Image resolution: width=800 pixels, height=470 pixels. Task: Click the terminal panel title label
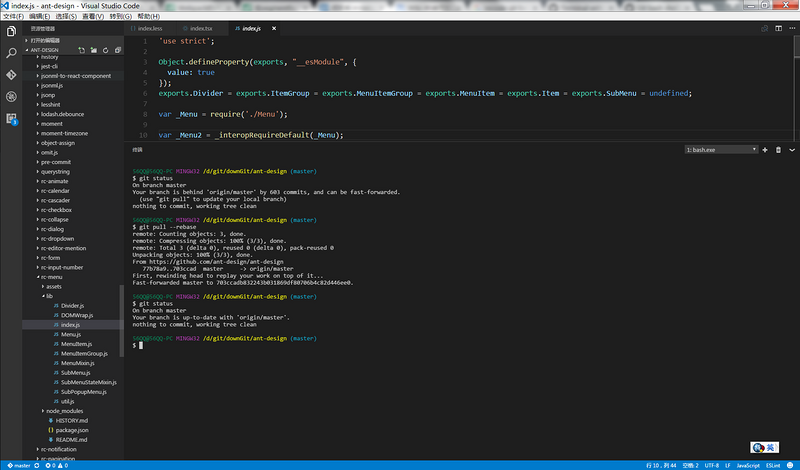(137, 150)
